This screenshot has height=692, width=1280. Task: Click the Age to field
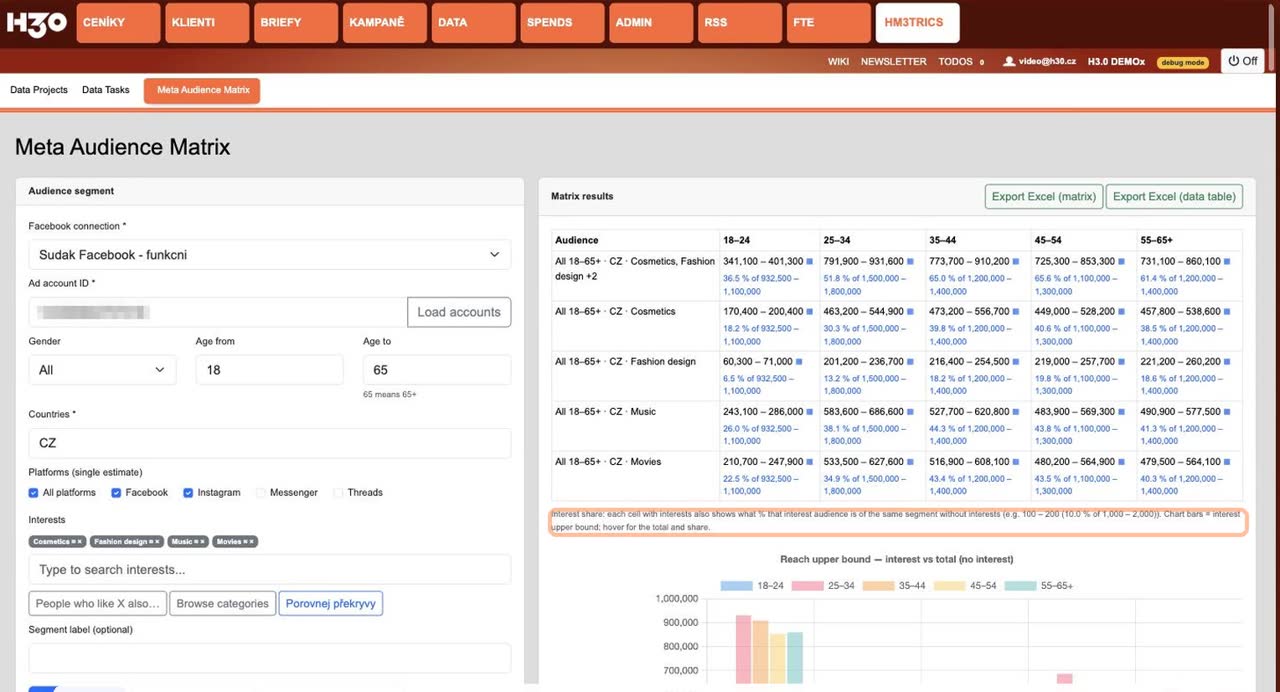coord(437,370)
